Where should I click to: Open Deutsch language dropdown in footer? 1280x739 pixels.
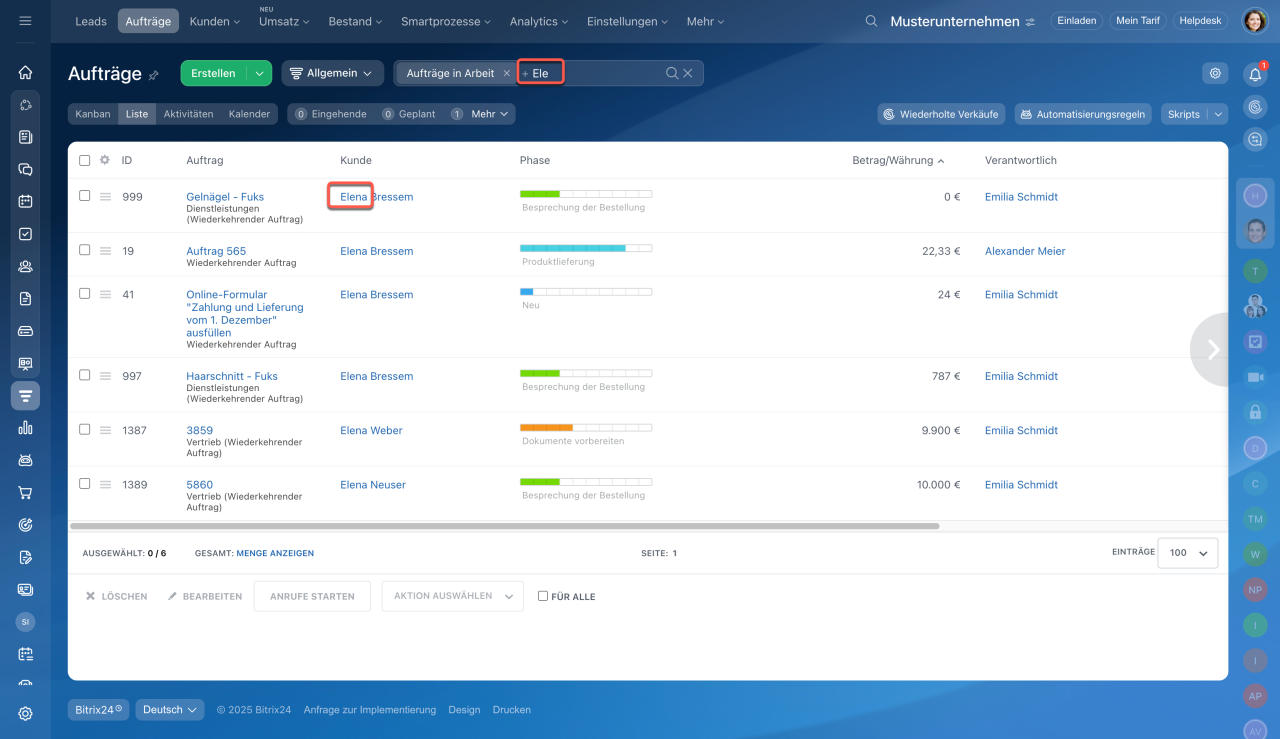pos(170,710)
